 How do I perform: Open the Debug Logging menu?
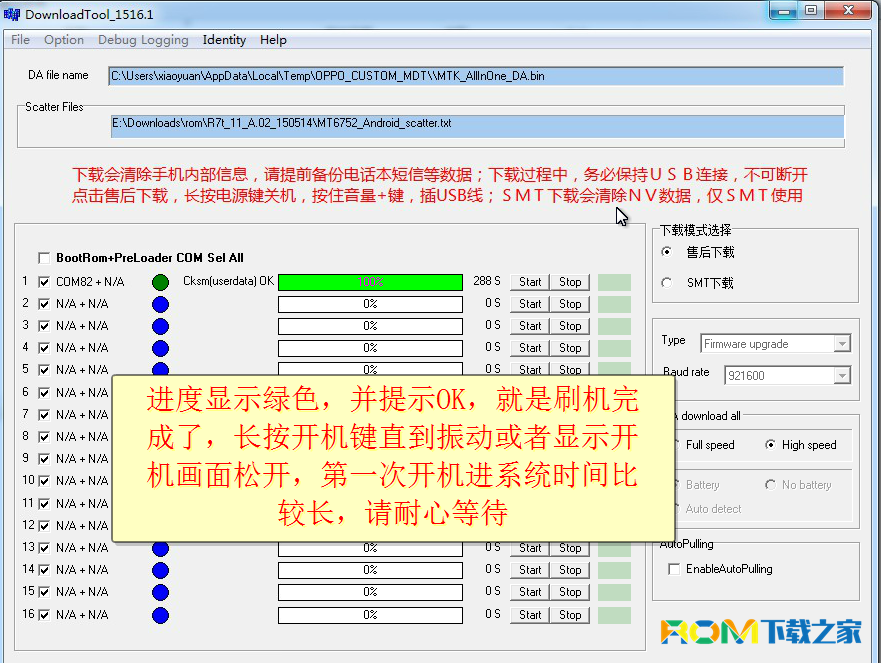[x=143, y=40]
